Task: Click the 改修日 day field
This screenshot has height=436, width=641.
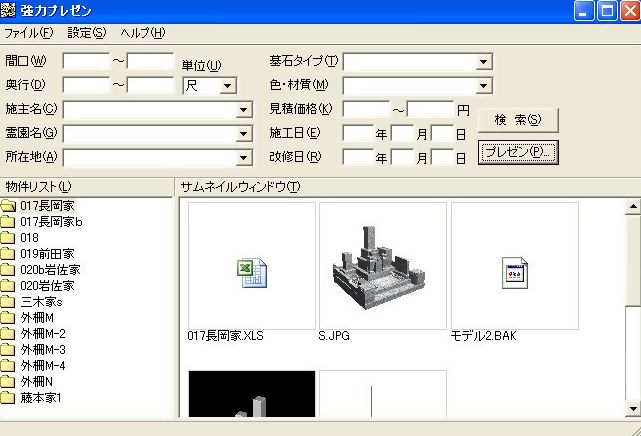Action: 443,158
